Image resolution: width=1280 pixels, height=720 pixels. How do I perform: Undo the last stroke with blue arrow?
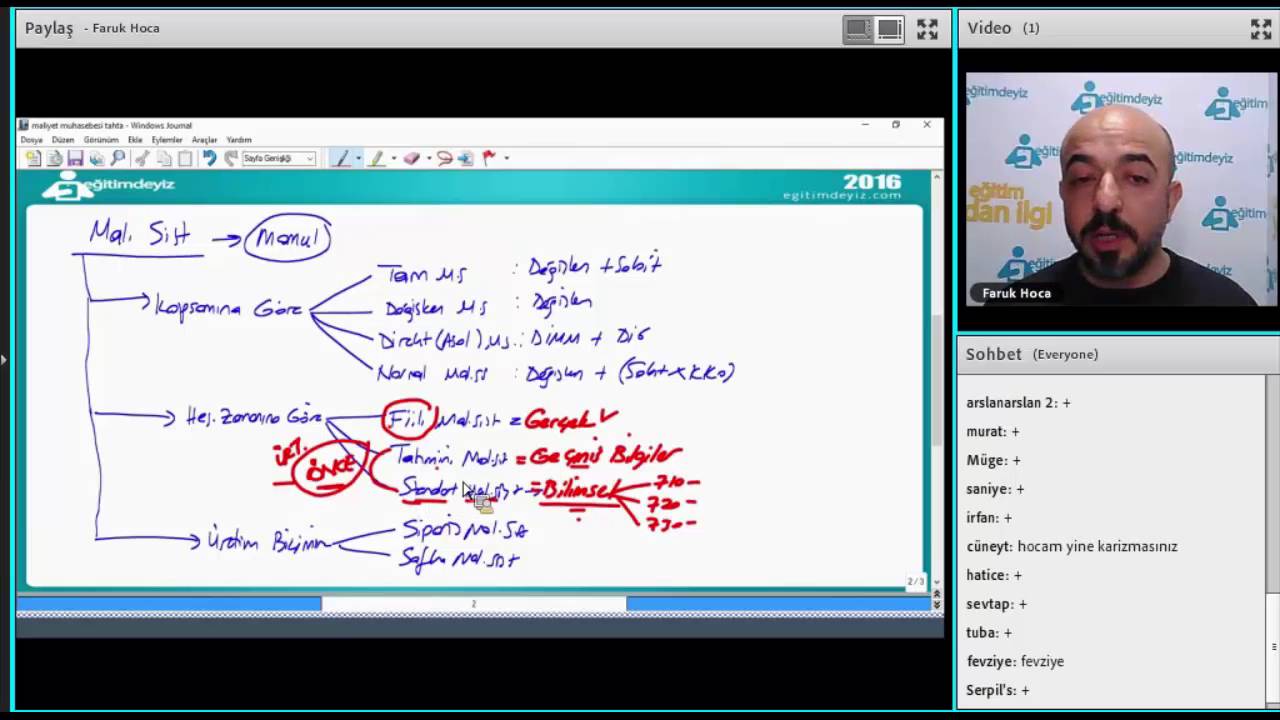tap(209, 158)
